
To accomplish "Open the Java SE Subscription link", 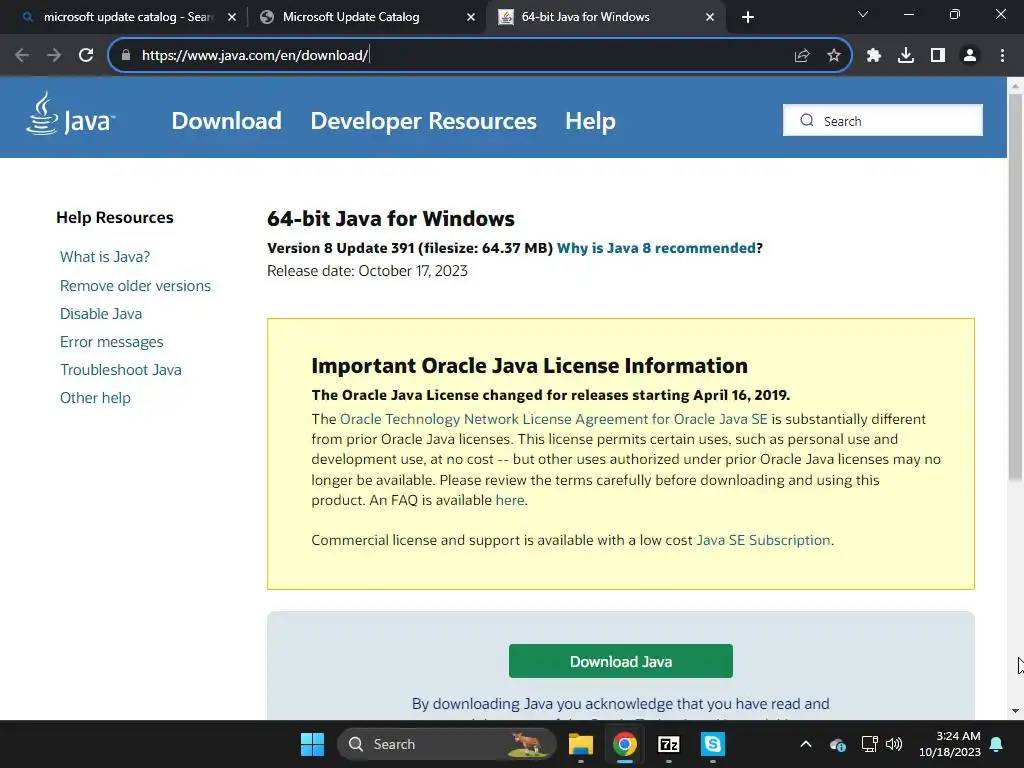I will coord(763,540).
